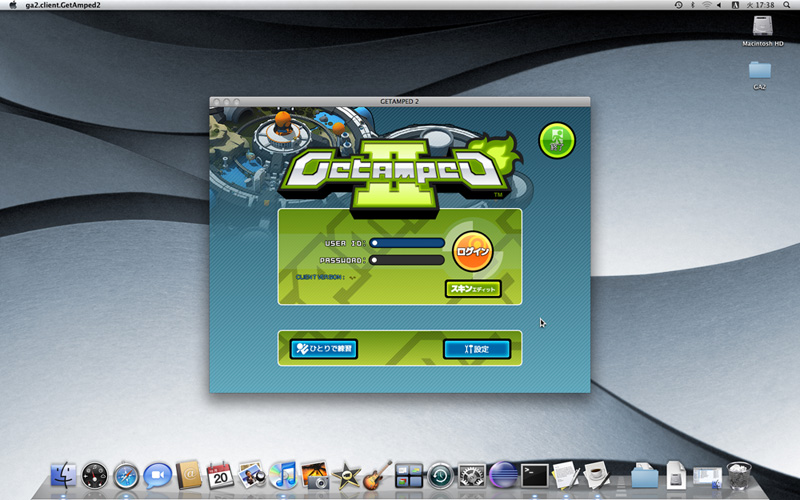Focus the PASSWORD input field

(x=407, y=260)
